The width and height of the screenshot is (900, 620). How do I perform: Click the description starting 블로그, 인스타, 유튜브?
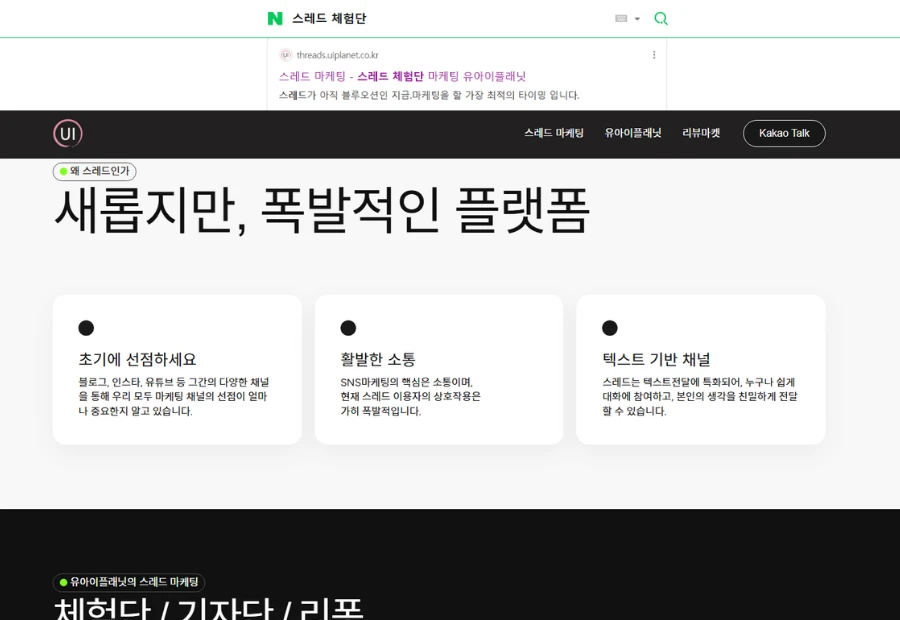174,397
